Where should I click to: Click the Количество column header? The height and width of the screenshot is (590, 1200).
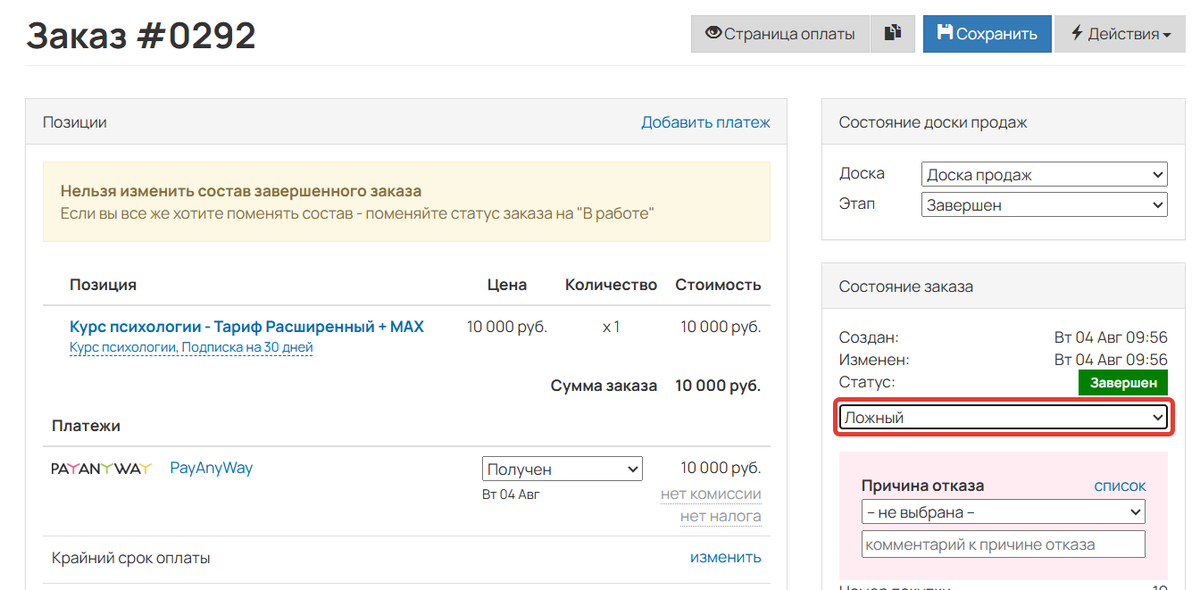tap(611, 285)
